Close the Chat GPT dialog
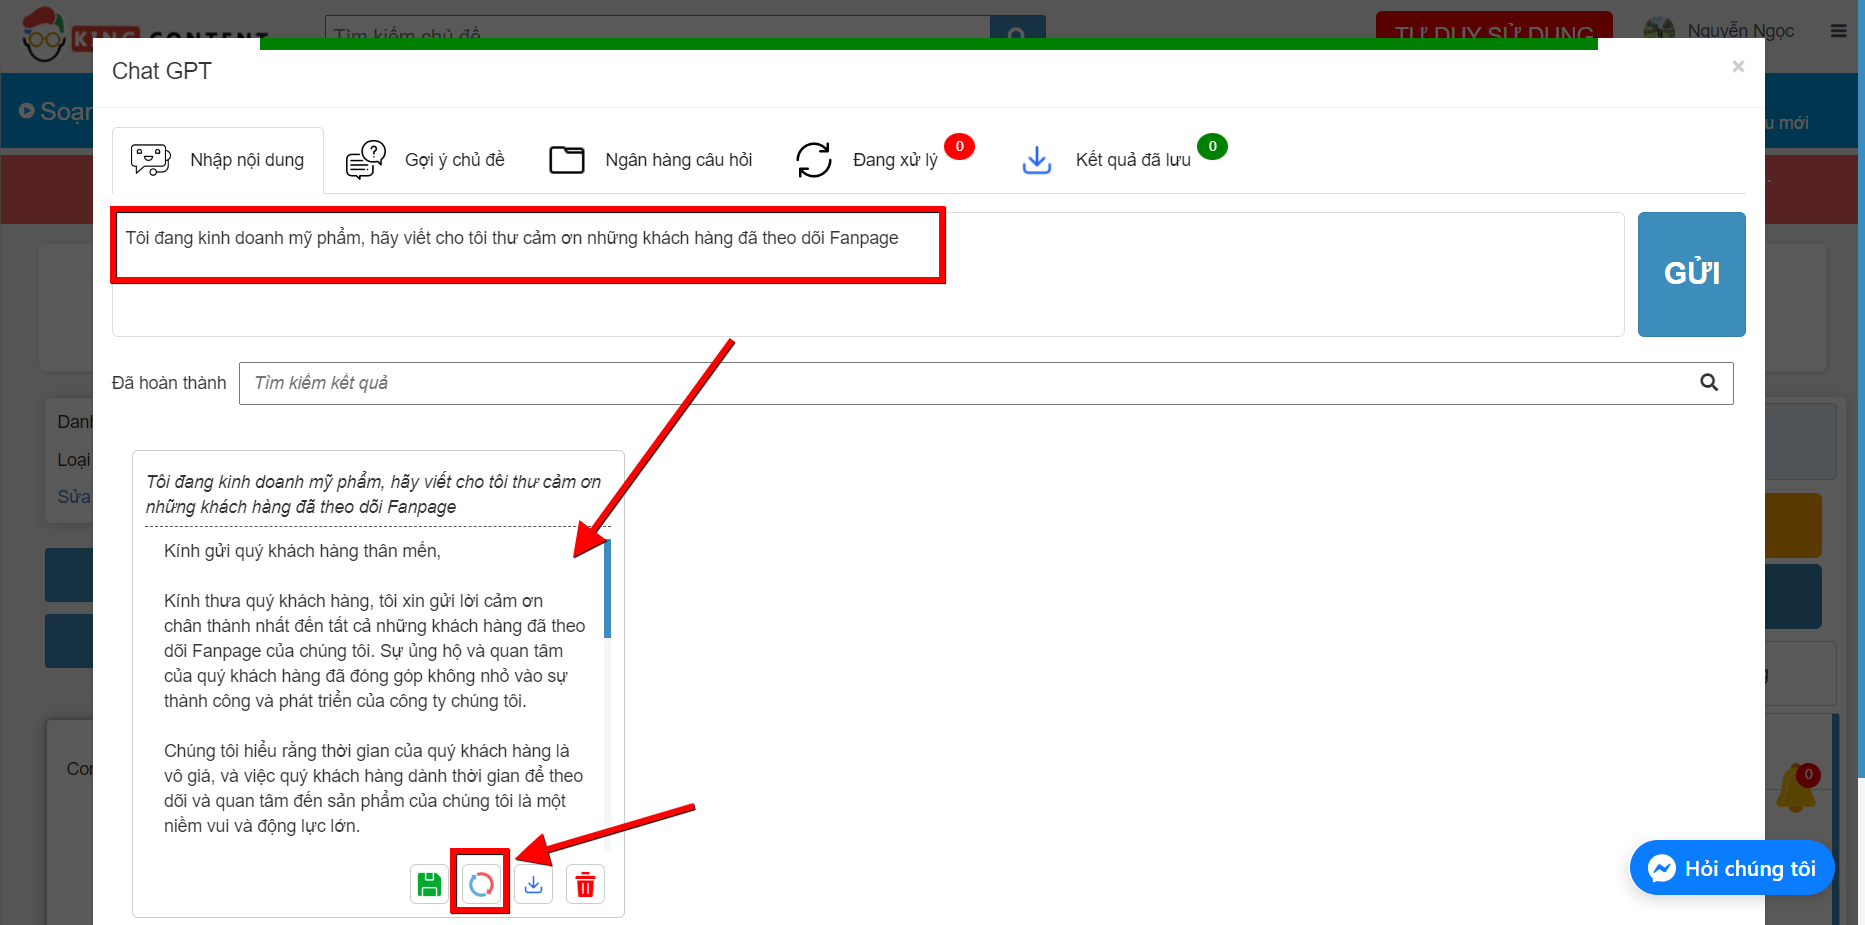Viewport: 1865px width, 925px height. click(x=1738, y=66)
